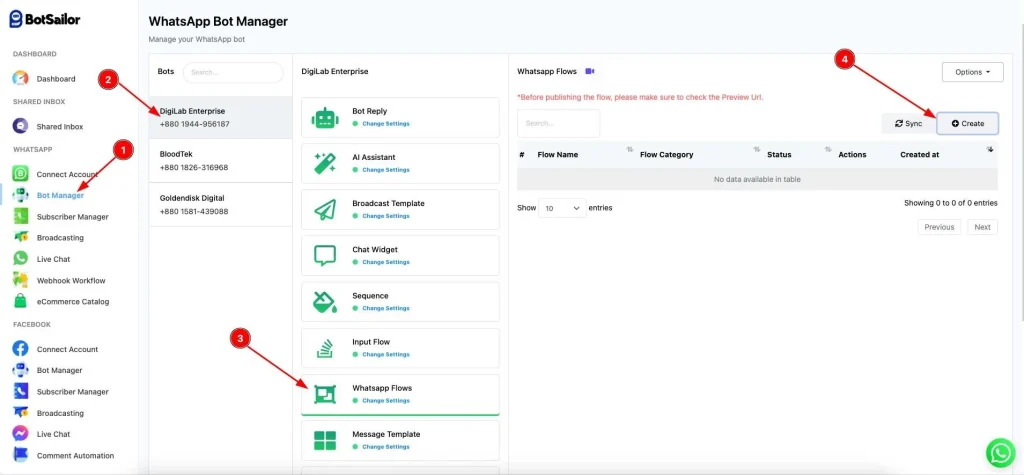Click the Create flow button
The height and width of the screenshot is (475, 1024).
coord(968,123)
